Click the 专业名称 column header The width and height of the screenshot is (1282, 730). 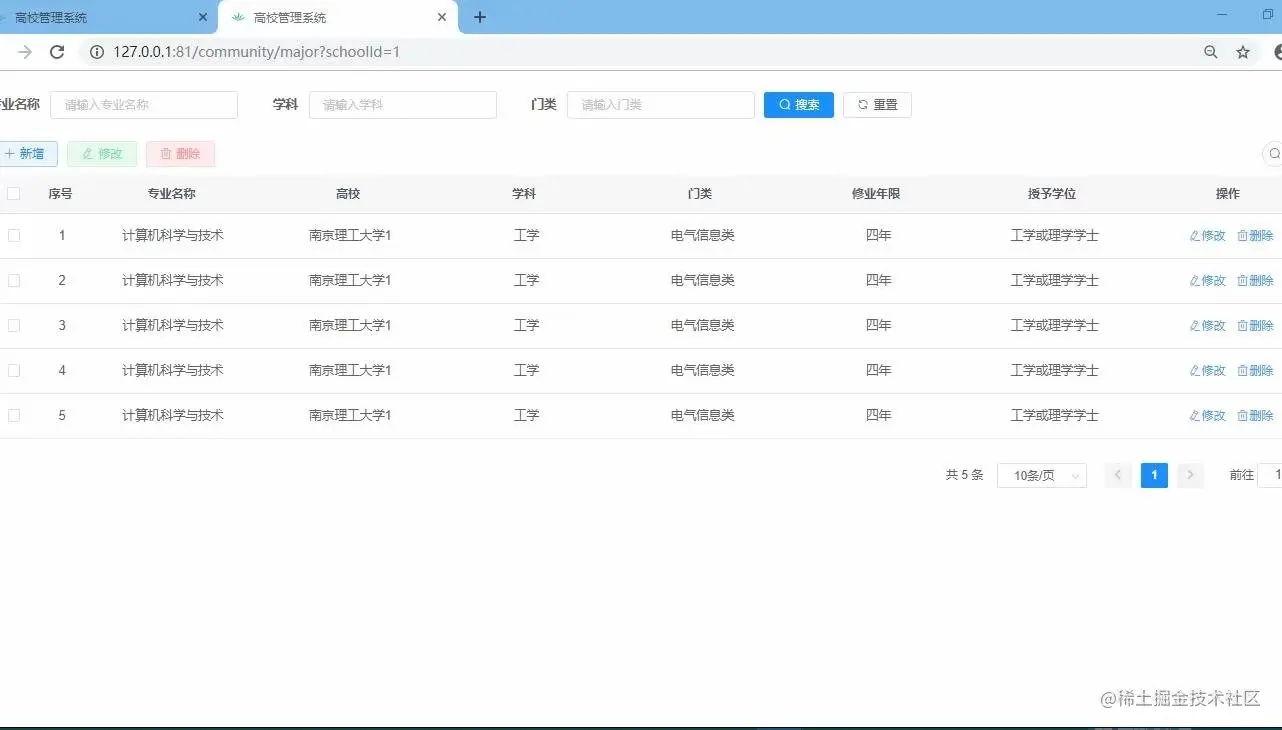tap(172, 194)
